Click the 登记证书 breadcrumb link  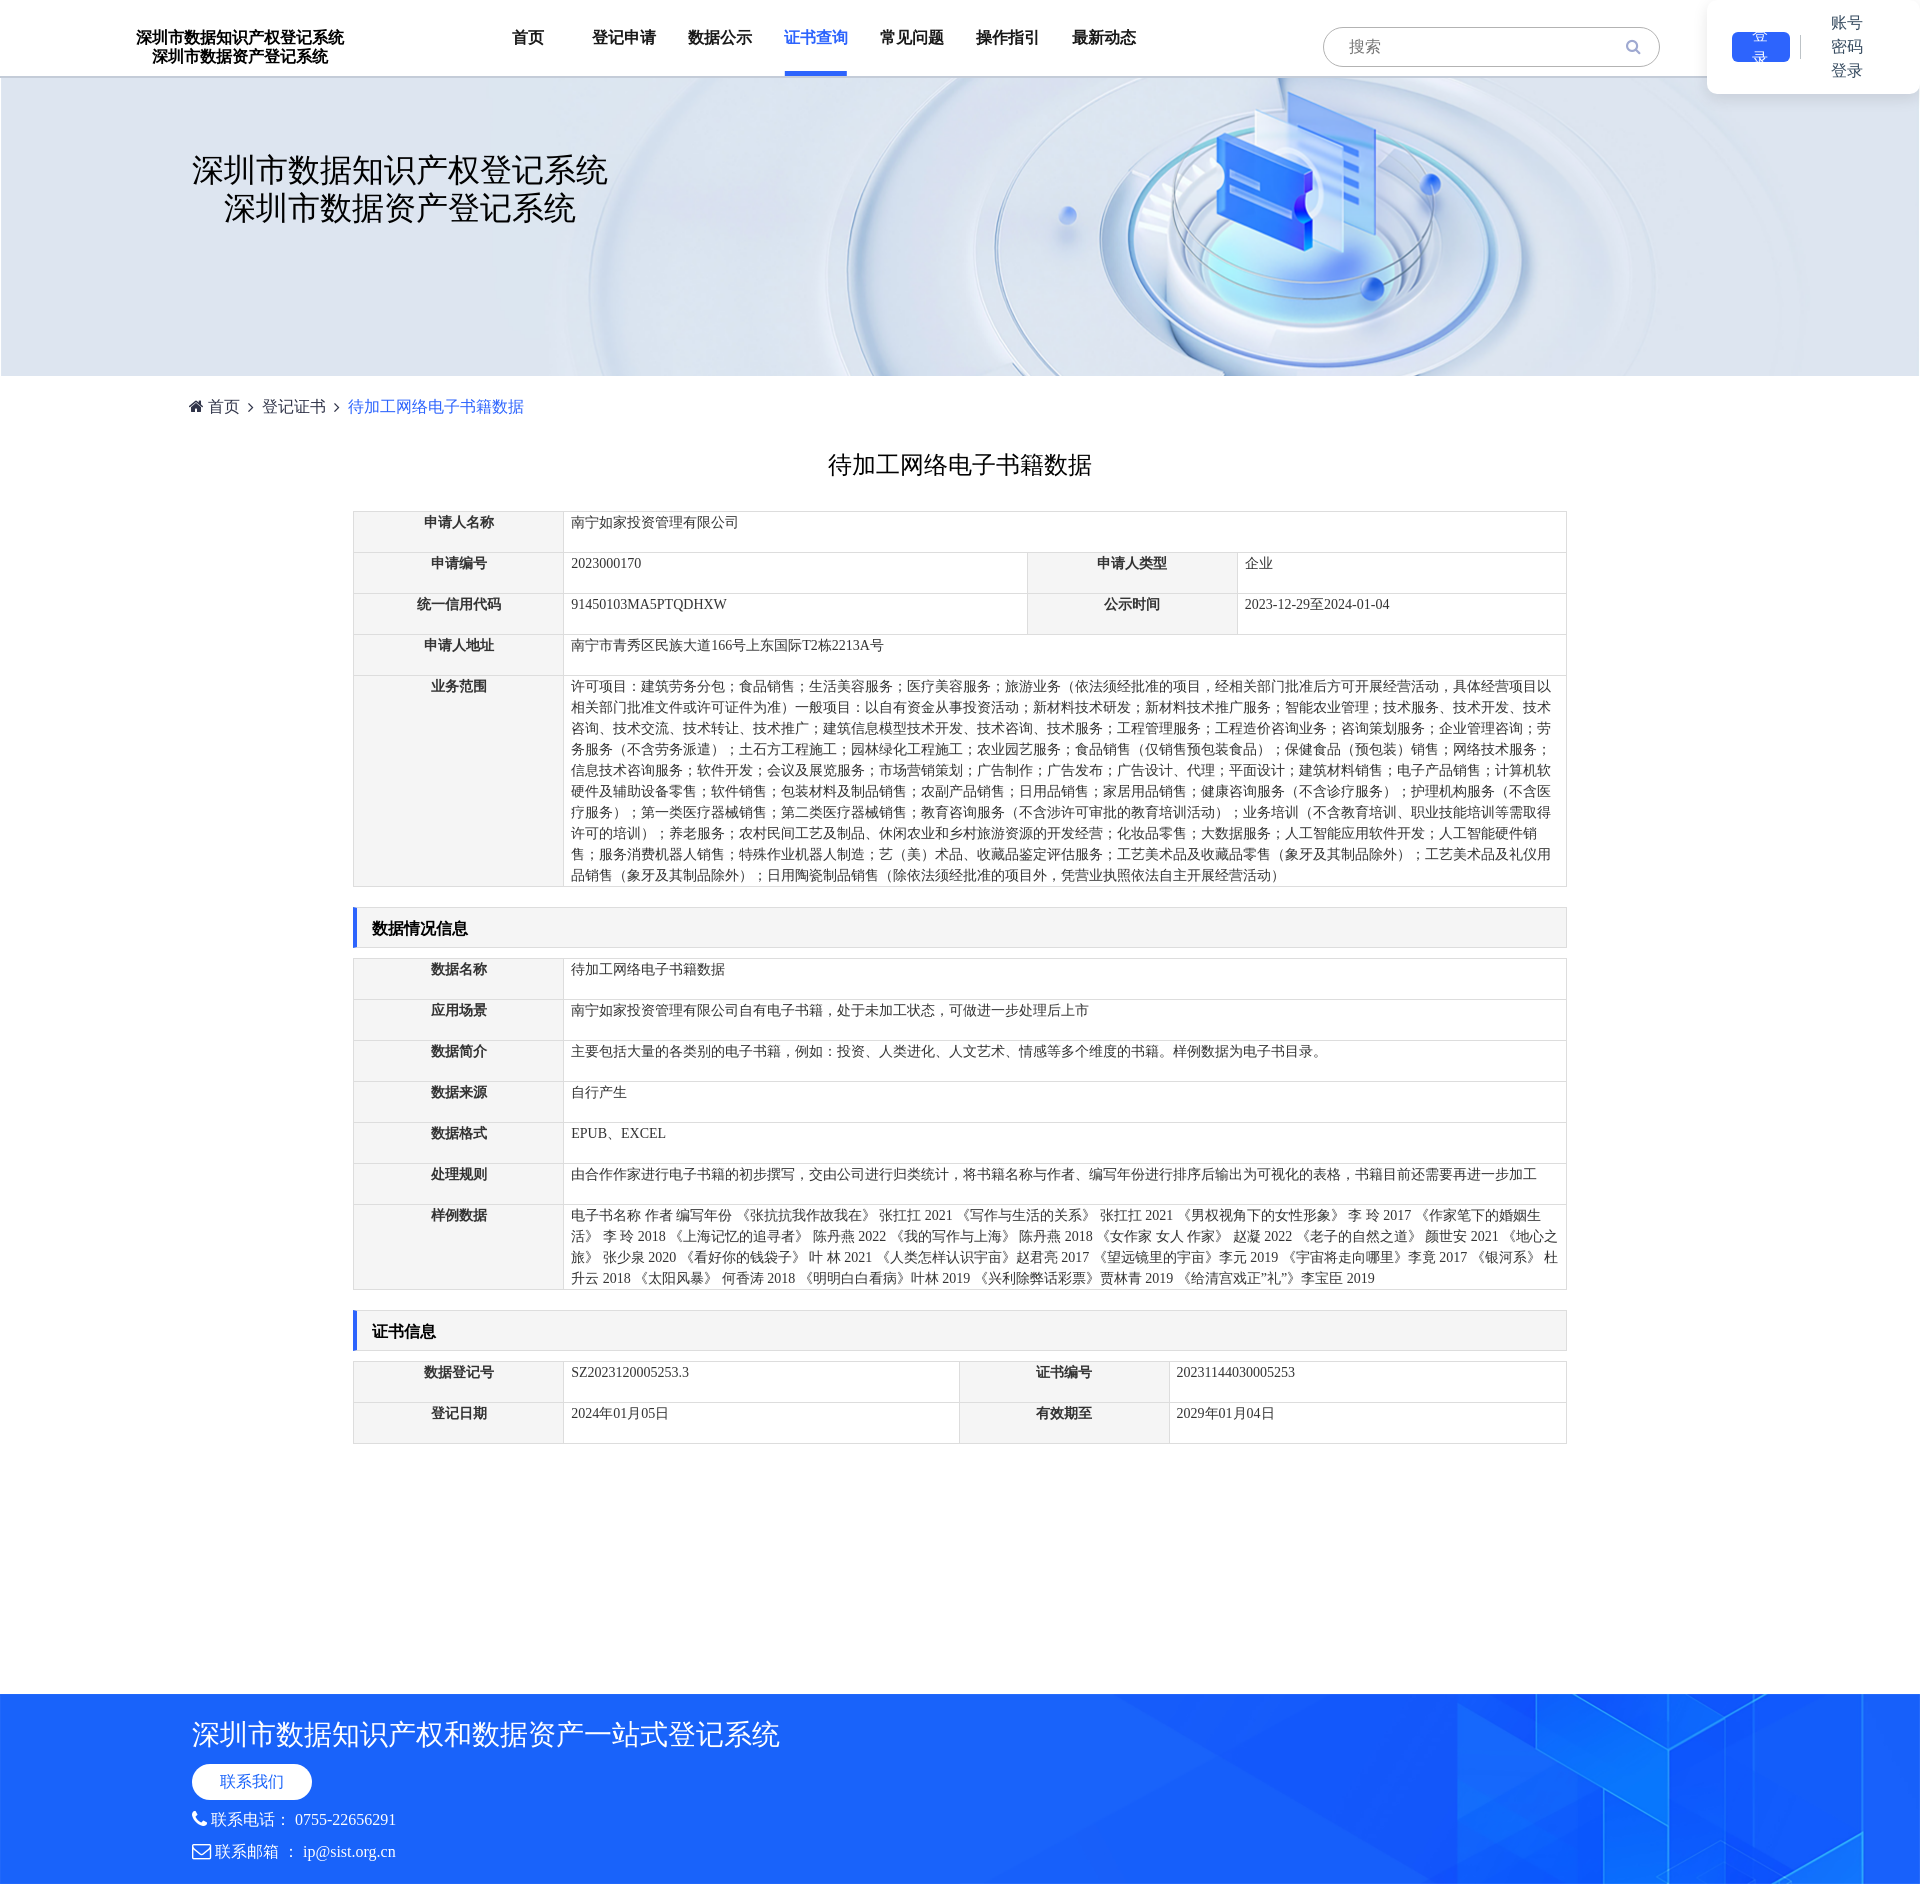pos(294,406)
